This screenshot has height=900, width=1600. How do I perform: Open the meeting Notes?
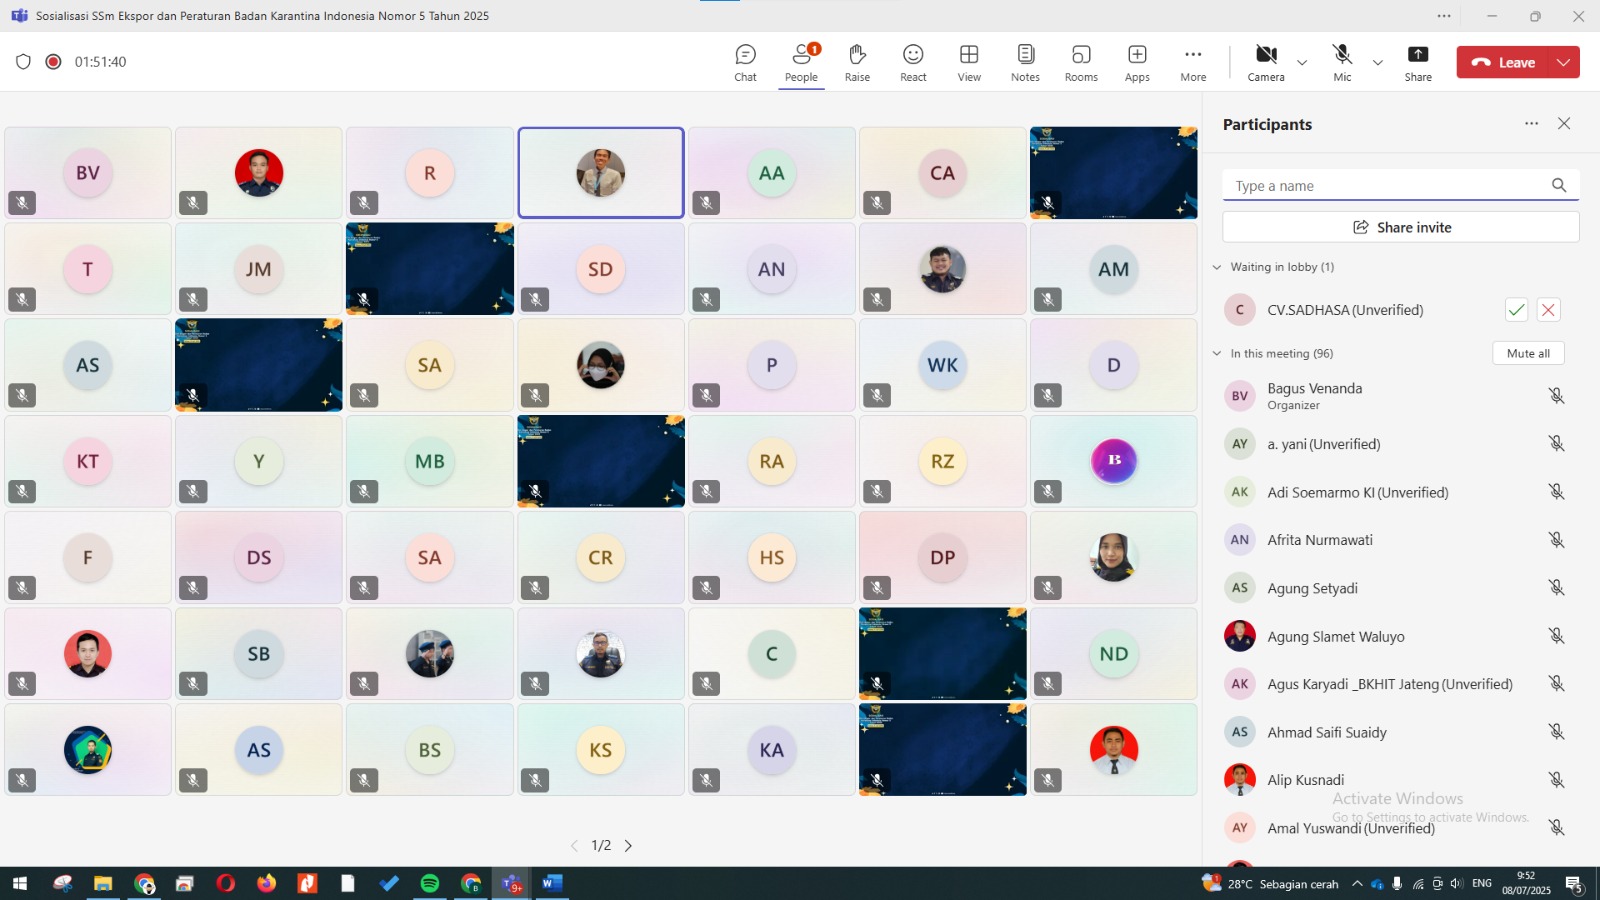[1025, 62]
